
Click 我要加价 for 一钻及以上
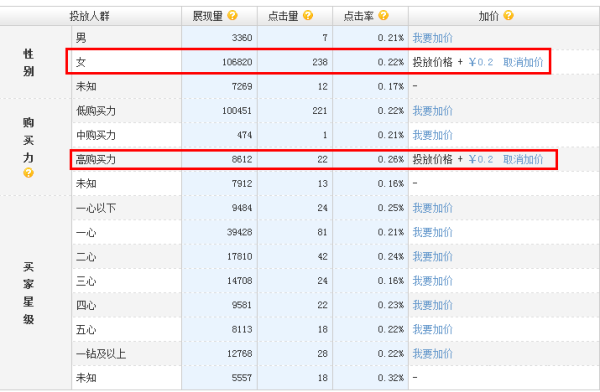(x=432, y=354)
